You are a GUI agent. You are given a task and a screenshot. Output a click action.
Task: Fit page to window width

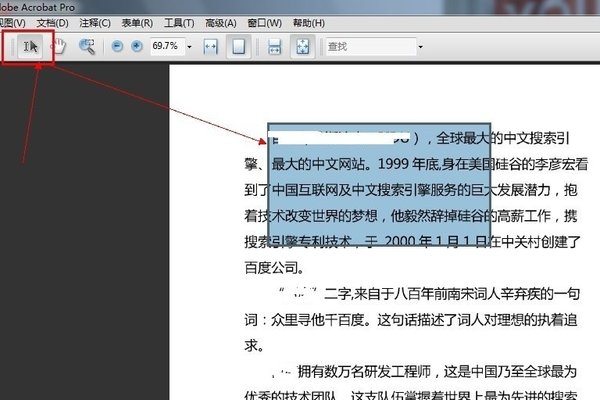click(210, 47)
